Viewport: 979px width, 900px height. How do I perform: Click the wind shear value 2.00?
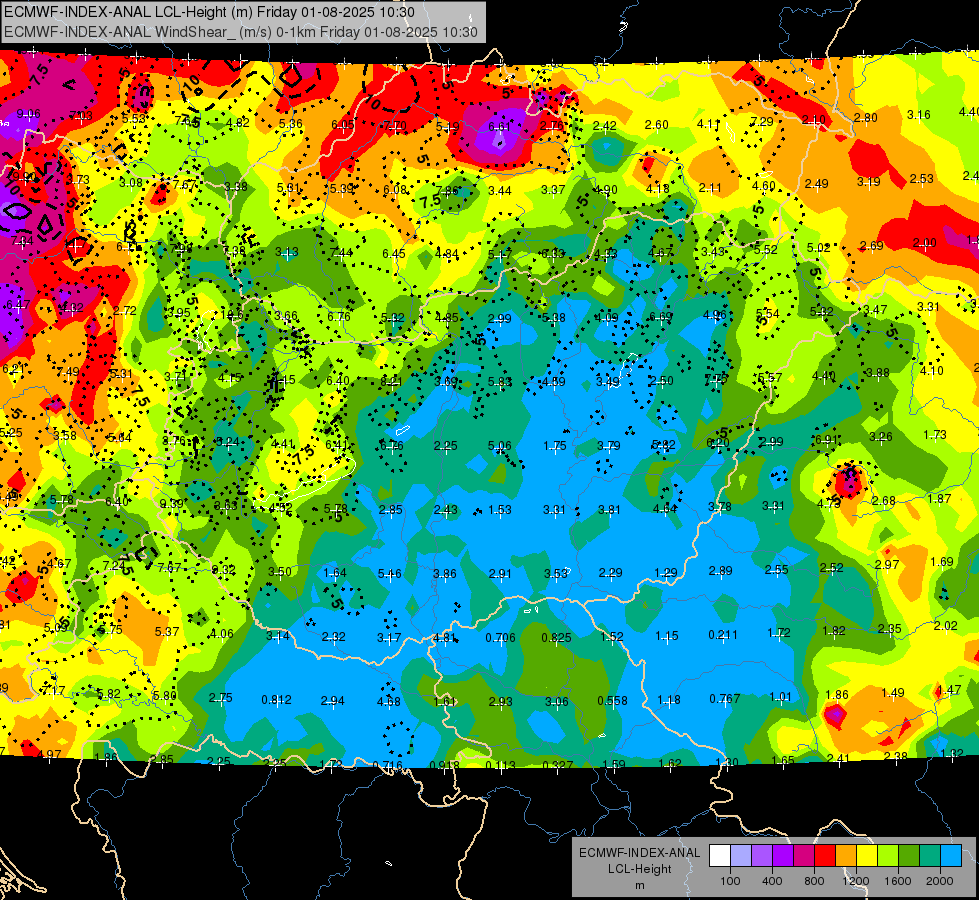pos(925,243)
